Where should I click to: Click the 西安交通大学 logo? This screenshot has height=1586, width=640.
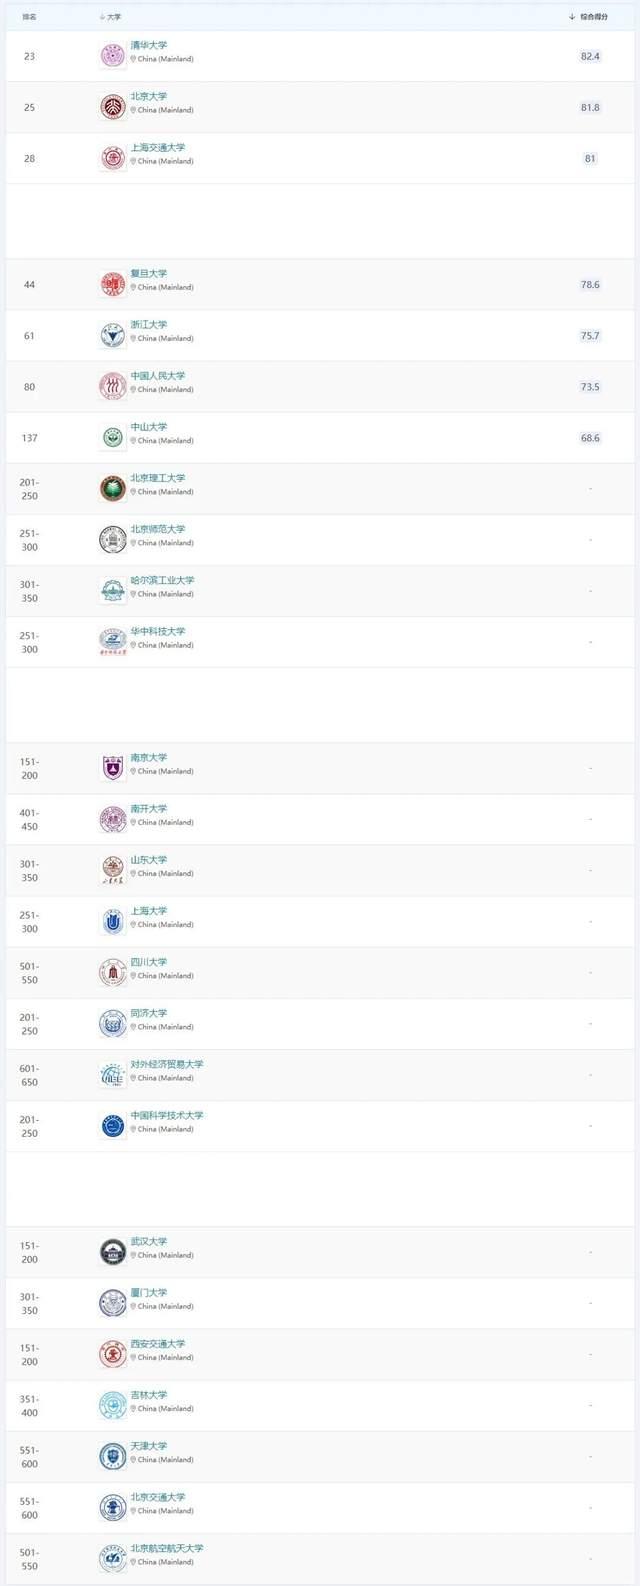tap(113, 1354)
